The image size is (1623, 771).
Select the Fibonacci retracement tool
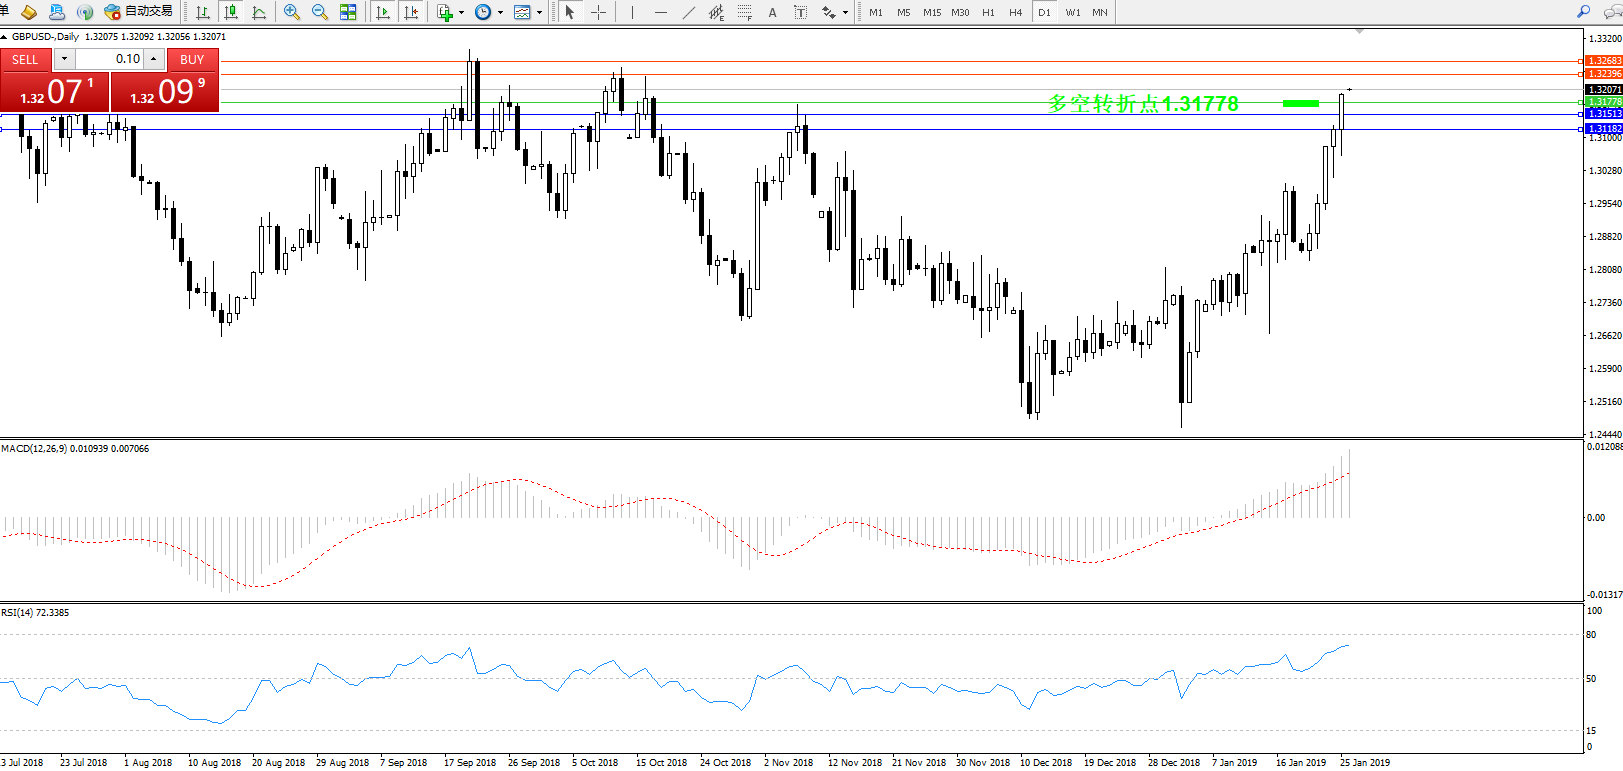744,12
